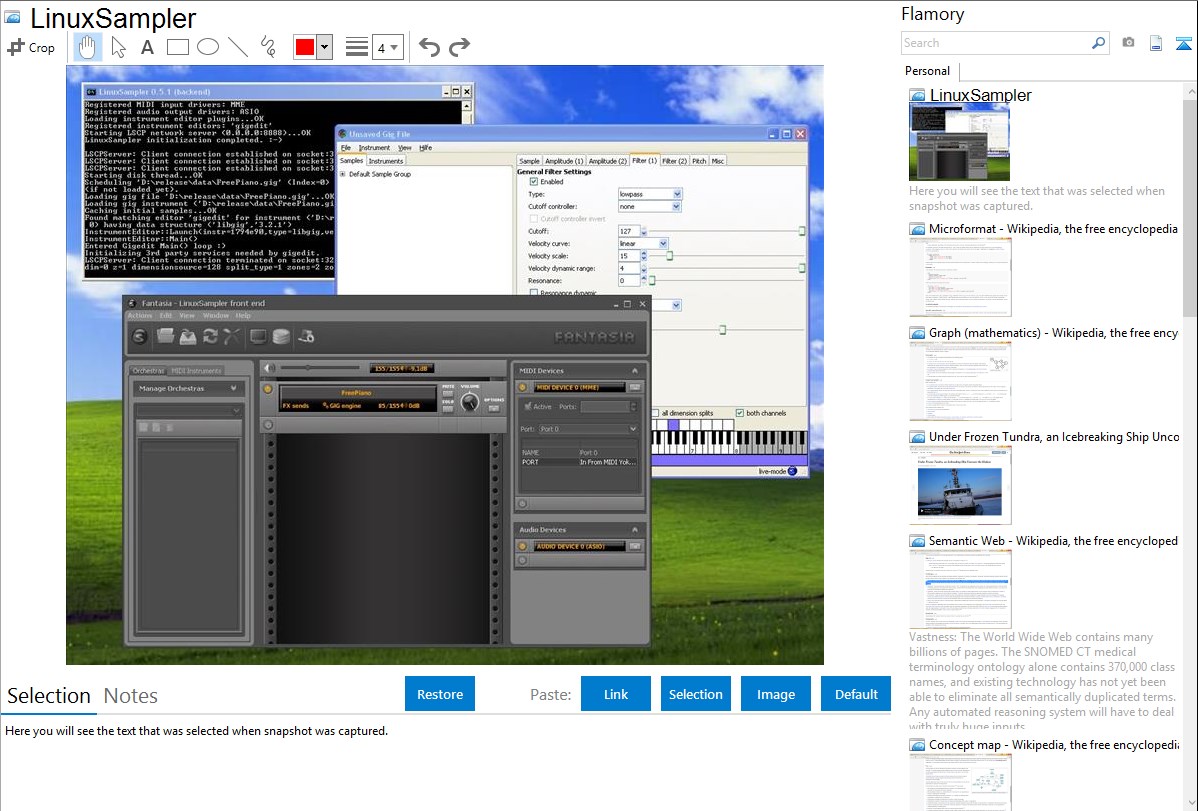Open the Selection tab below the snapshot

[x=49, y=696]
